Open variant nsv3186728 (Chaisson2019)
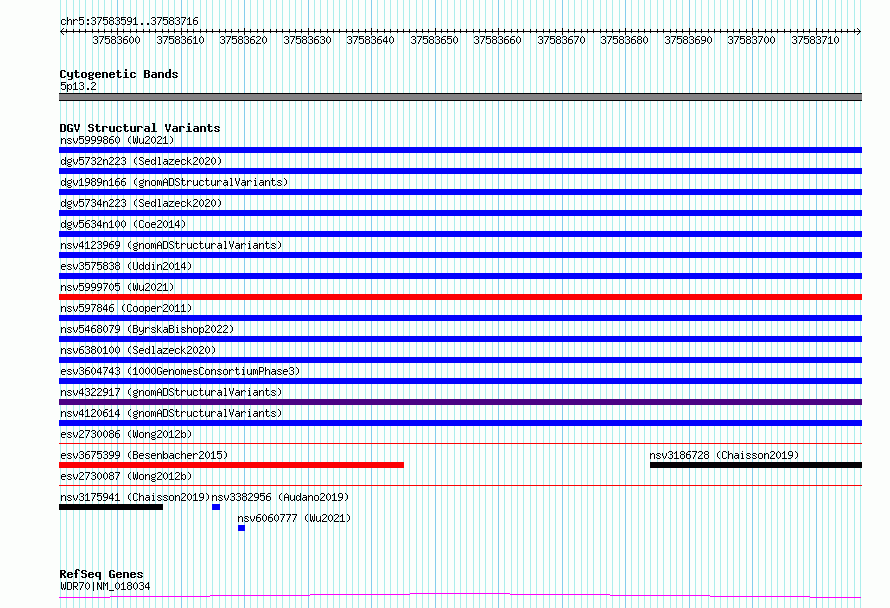This screenshot has height=608, width=890. click(x=724, y=455)
